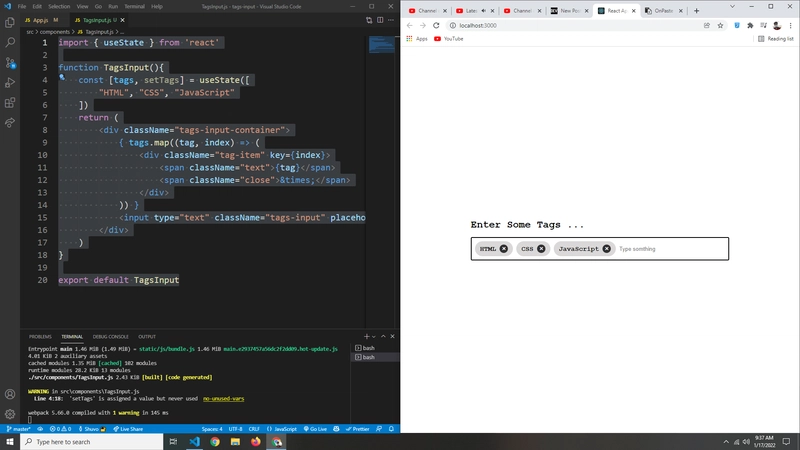
Task: Click the Type something tags input field
Action: [x=671, y=249]
